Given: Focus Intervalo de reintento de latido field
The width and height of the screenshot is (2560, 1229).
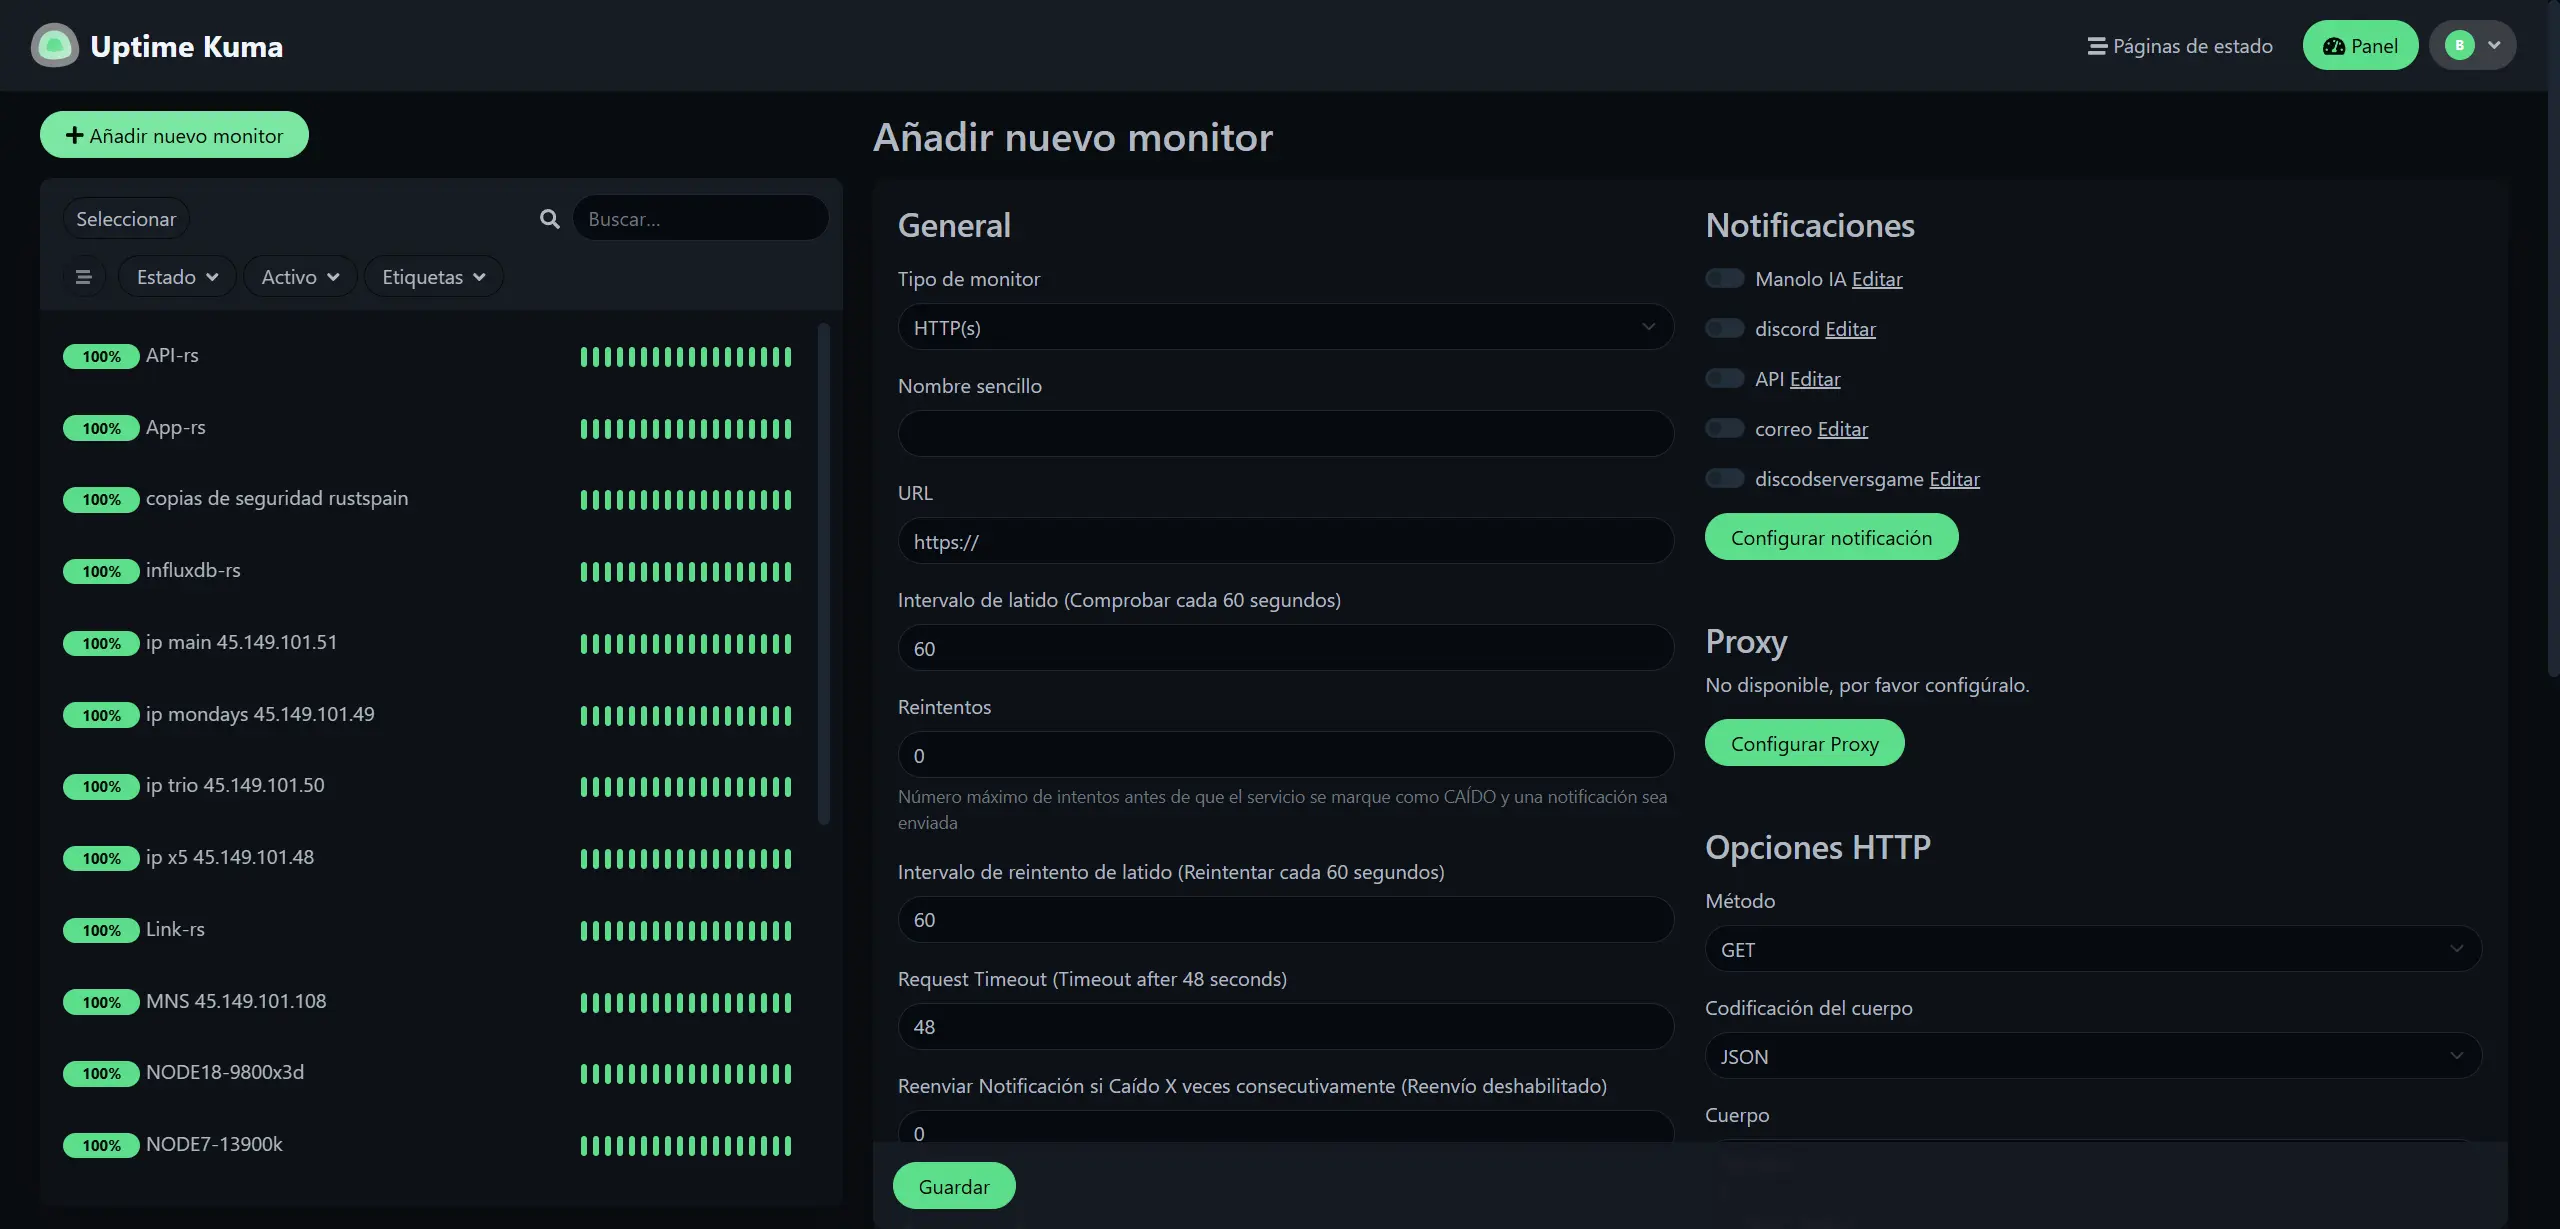Looking at the screenshot, I should click(1286, 919).
